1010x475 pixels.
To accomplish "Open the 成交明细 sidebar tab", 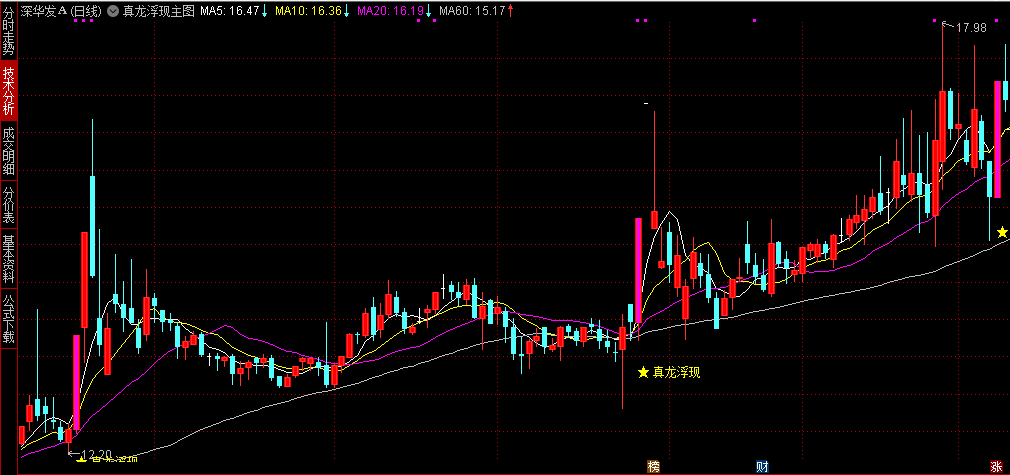I will coord(9,151).
